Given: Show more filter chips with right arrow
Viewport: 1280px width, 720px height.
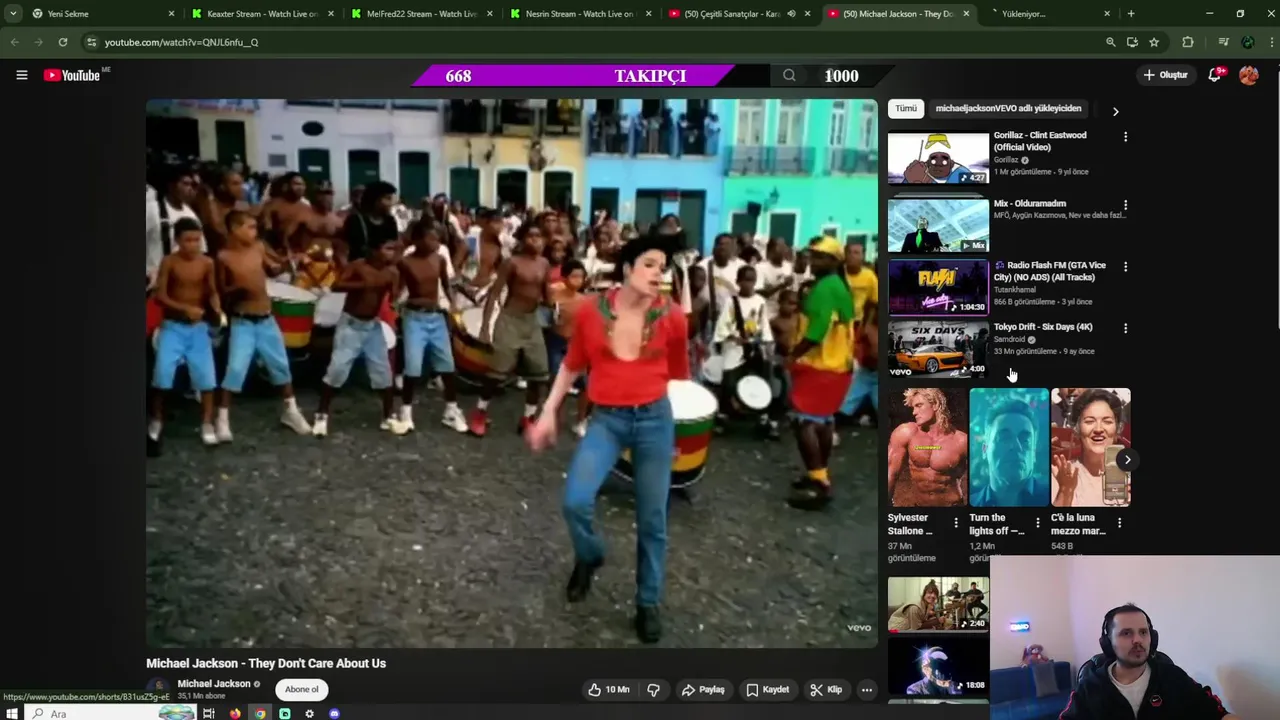Looking at the screenshot, I should coord(1115,111).
